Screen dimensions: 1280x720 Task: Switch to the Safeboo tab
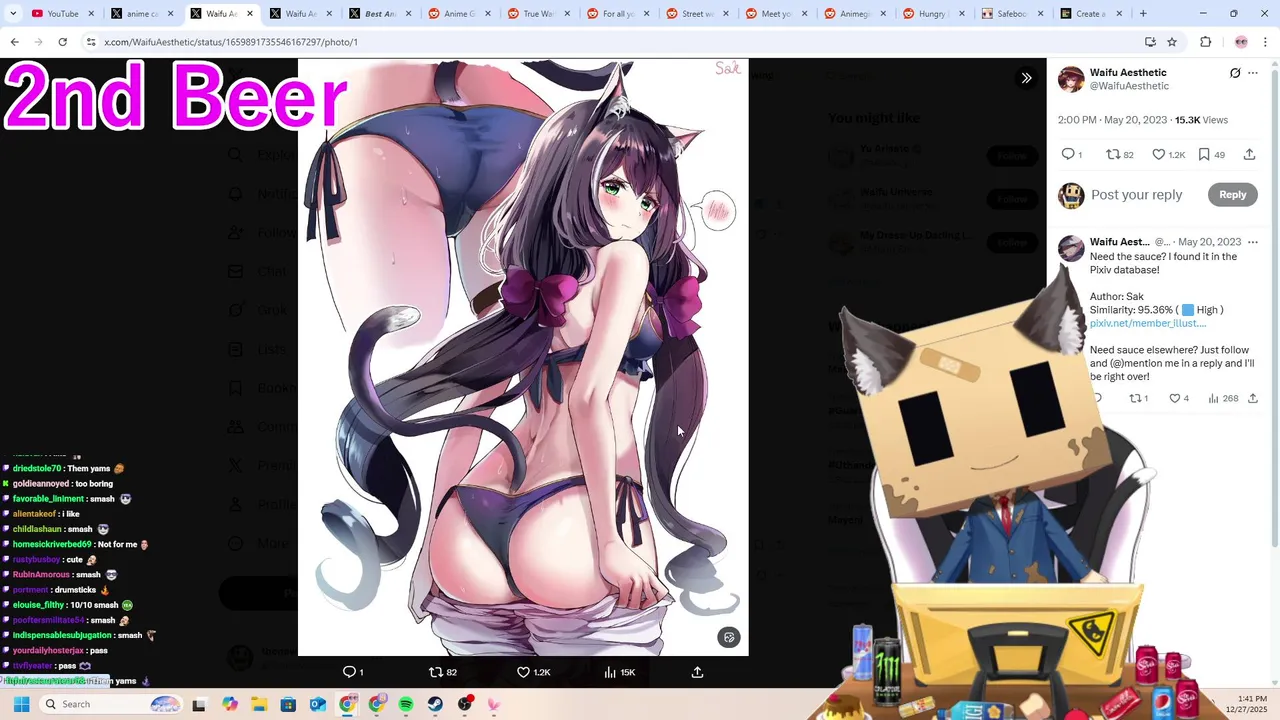pos(1013,14)
